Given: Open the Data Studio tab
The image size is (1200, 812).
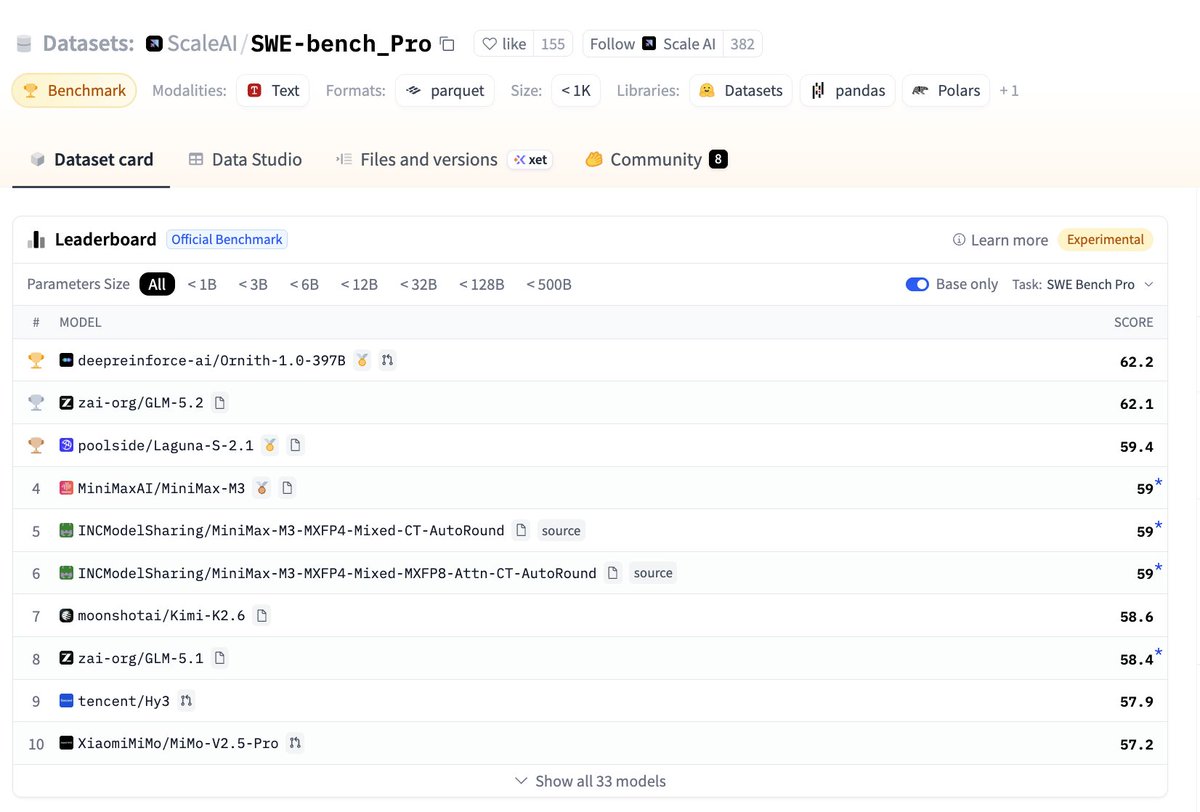Looking at the screenshot, I should [245, 159].
